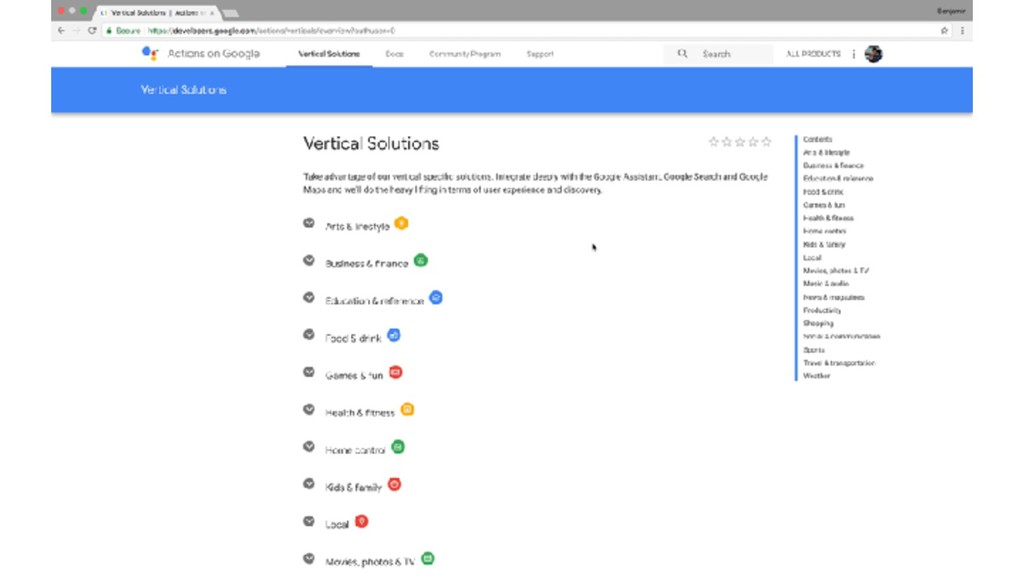Viewport: 1024px width, 576px height.
Task: Open the user profile avatar
Action: 874,54
